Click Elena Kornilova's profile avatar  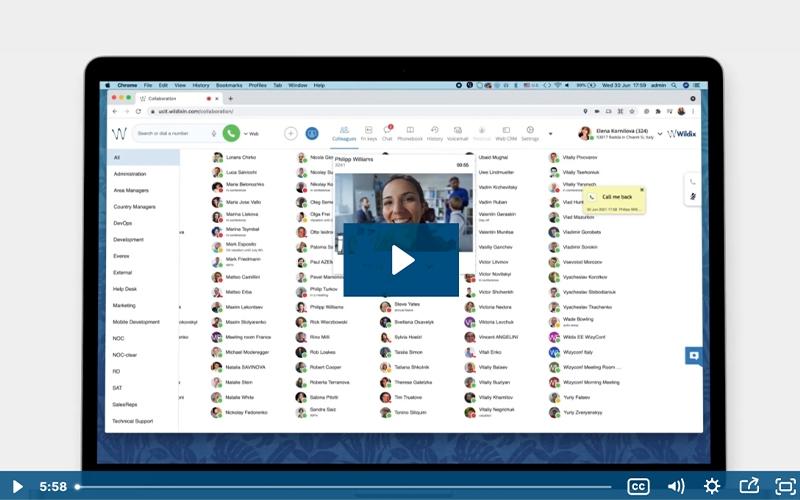click(x=585, y=134)
